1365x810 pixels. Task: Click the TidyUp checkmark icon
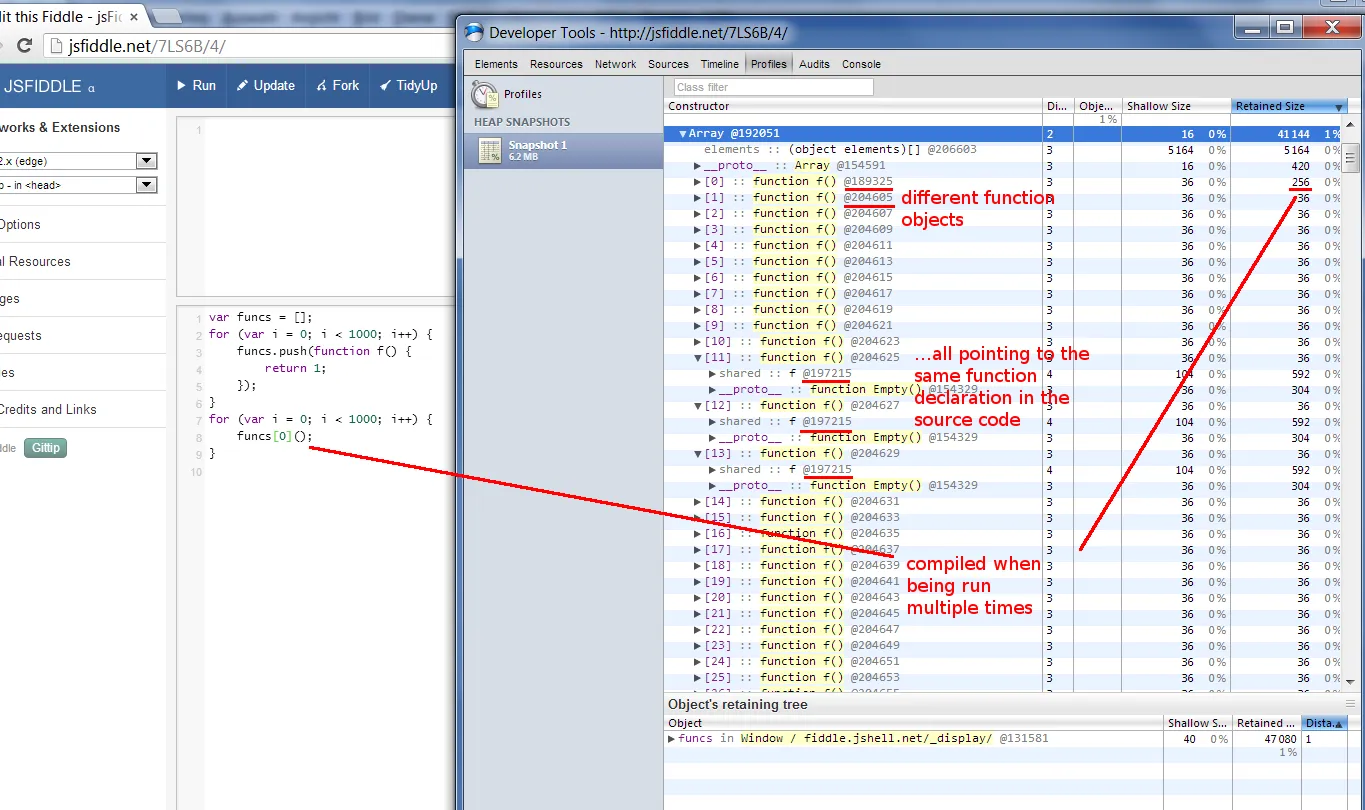(385, 86)
